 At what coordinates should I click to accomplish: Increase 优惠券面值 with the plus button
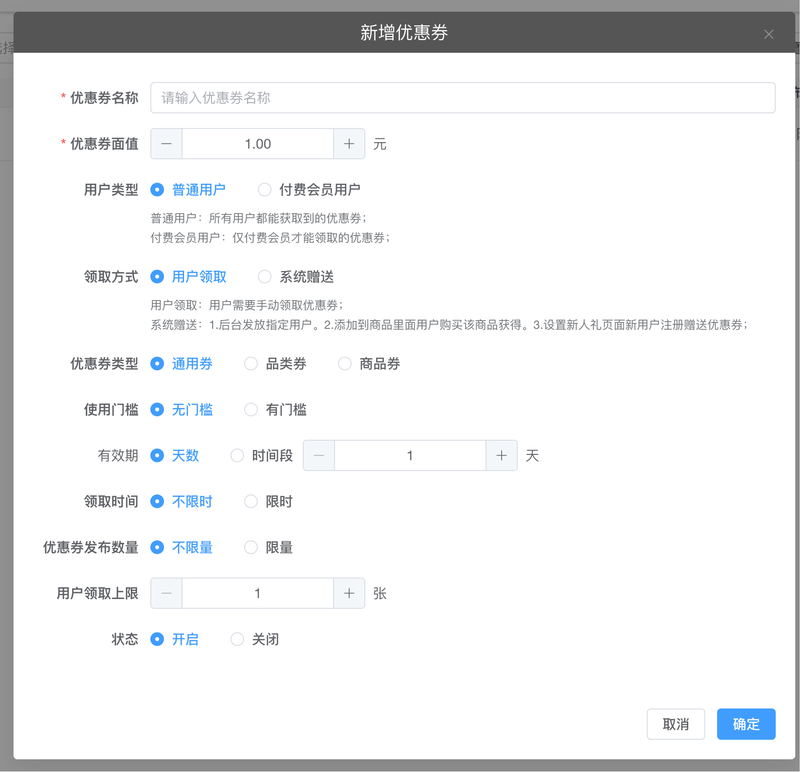pyautogui.click(x=349, y=144)
